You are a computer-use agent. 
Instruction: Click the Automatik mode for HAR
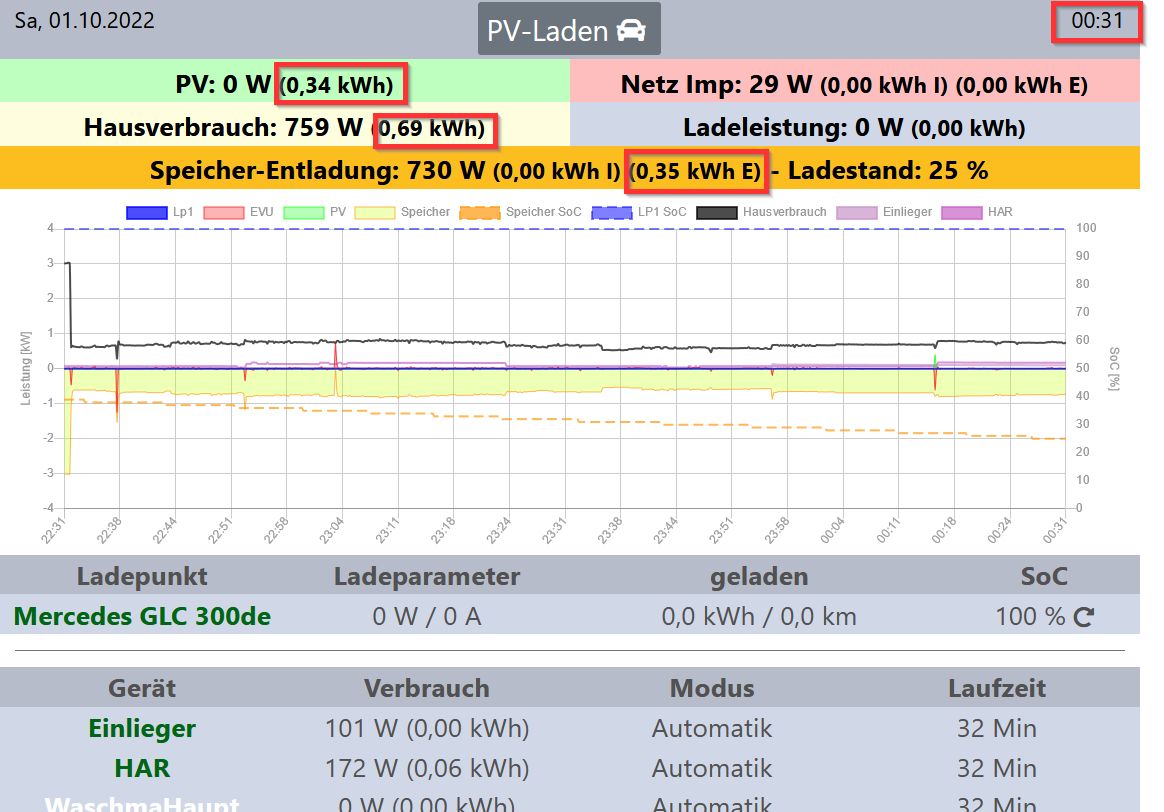click(712, 768)
